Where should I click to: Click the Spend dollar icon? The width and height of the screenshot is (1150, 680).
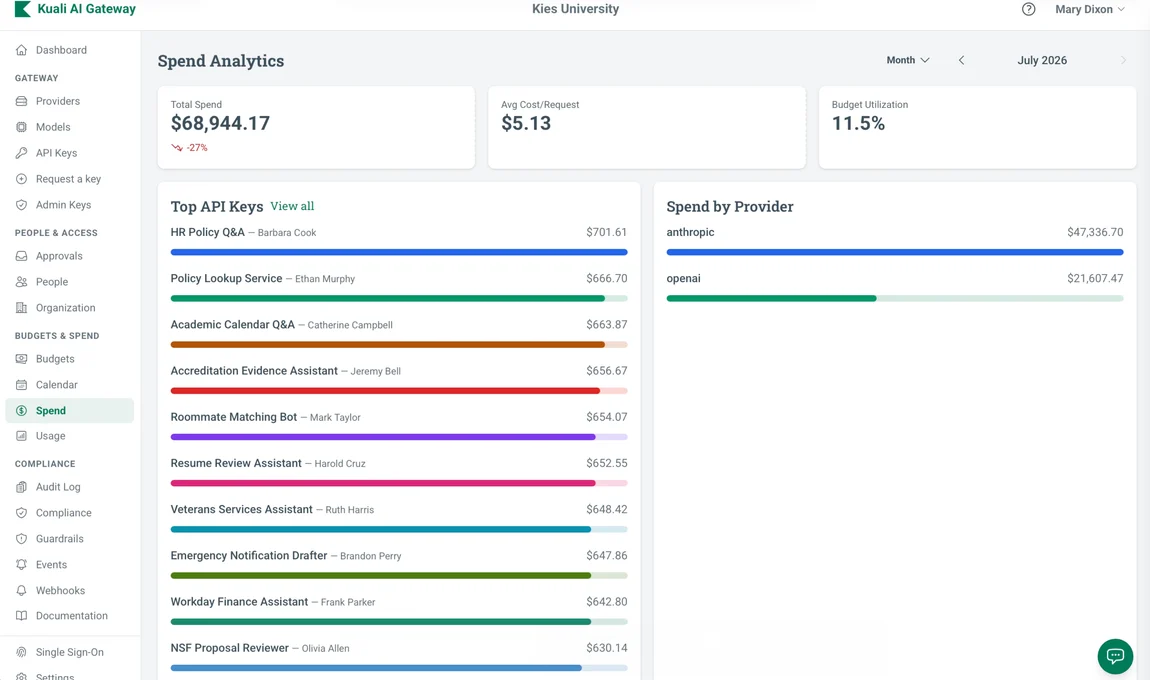tap(21, 411)
